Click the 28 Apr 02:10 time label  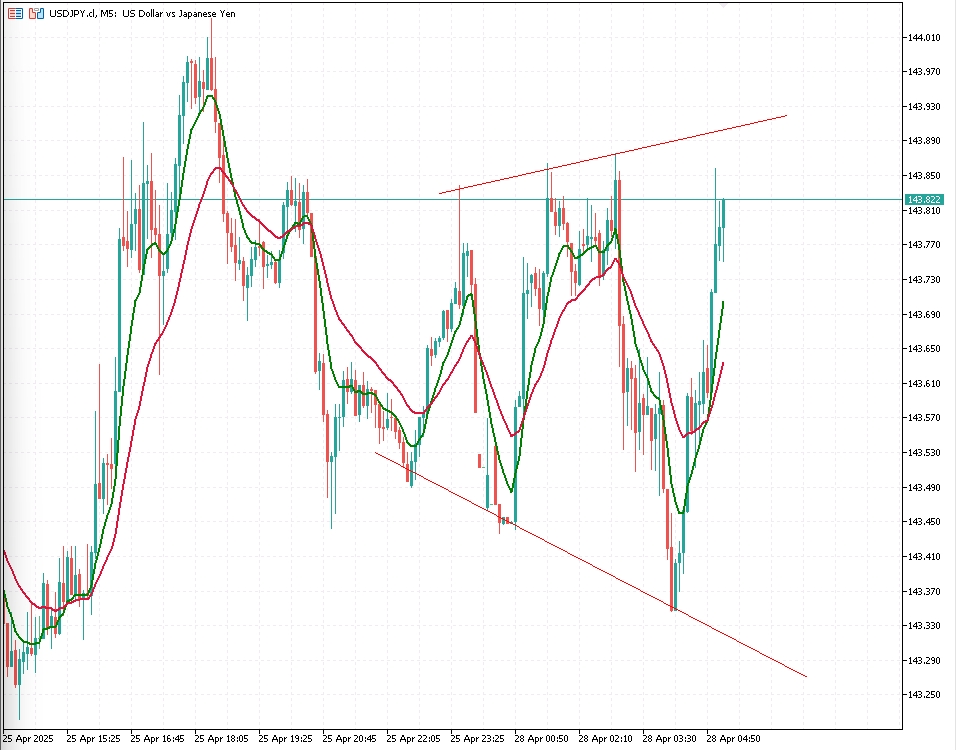click(605, 738)
